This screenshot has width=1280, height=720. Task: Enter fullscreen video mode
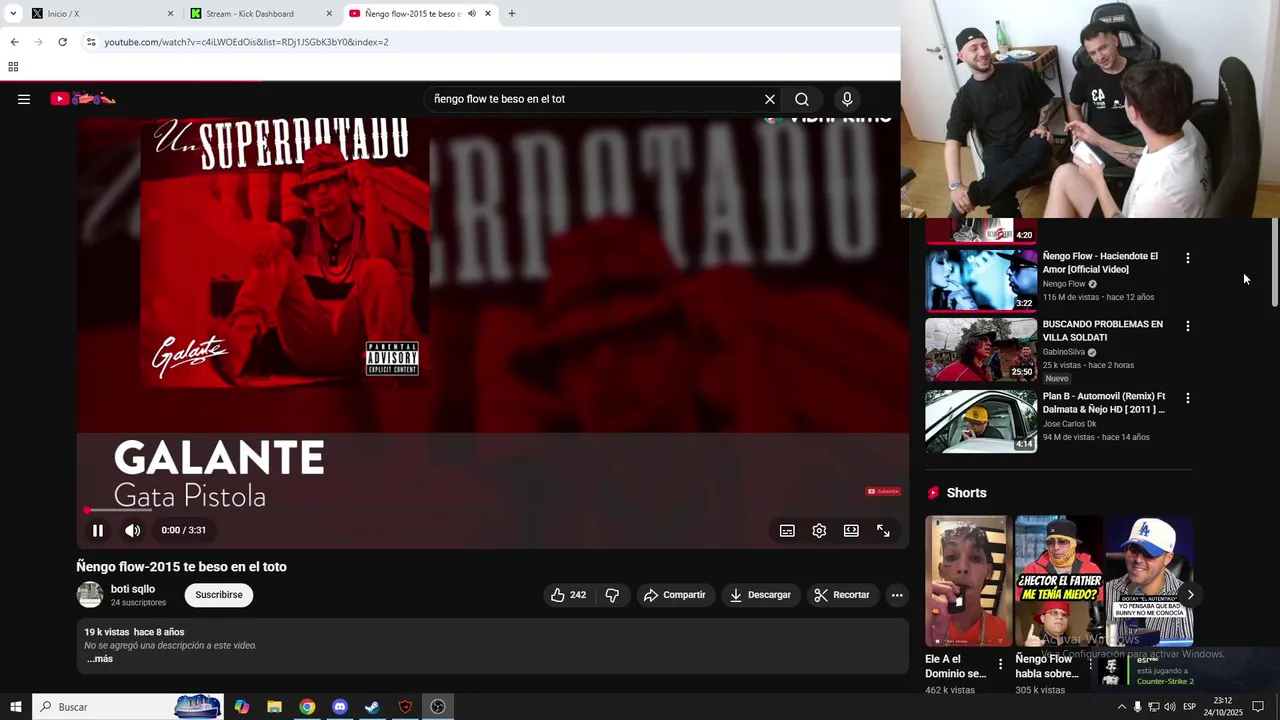883,531
